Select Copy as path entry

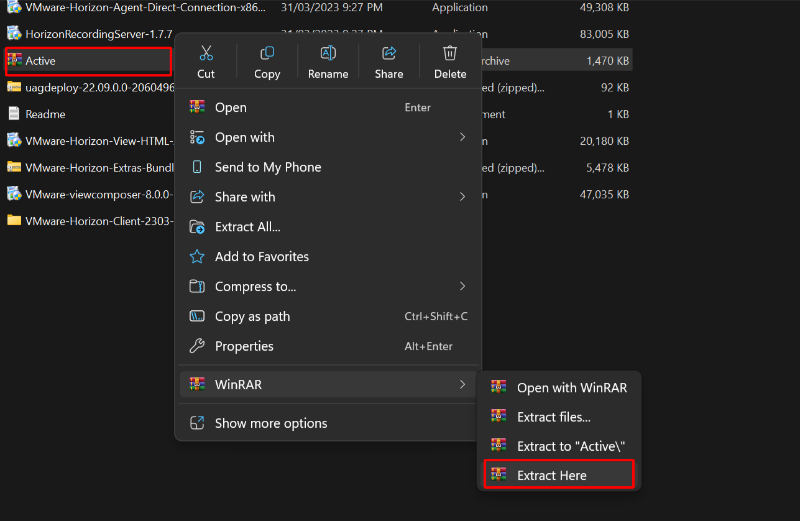(x=252, y=317)
